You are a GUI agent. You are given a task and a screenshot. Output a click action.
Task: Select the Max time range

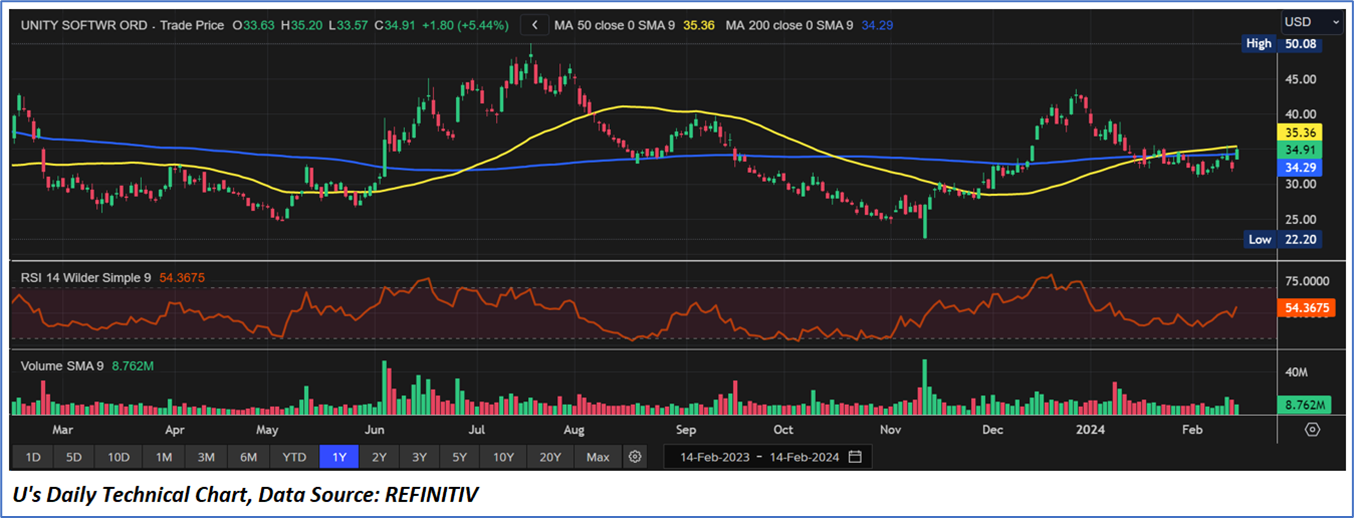pyautogui.click(x=598, y=457)
